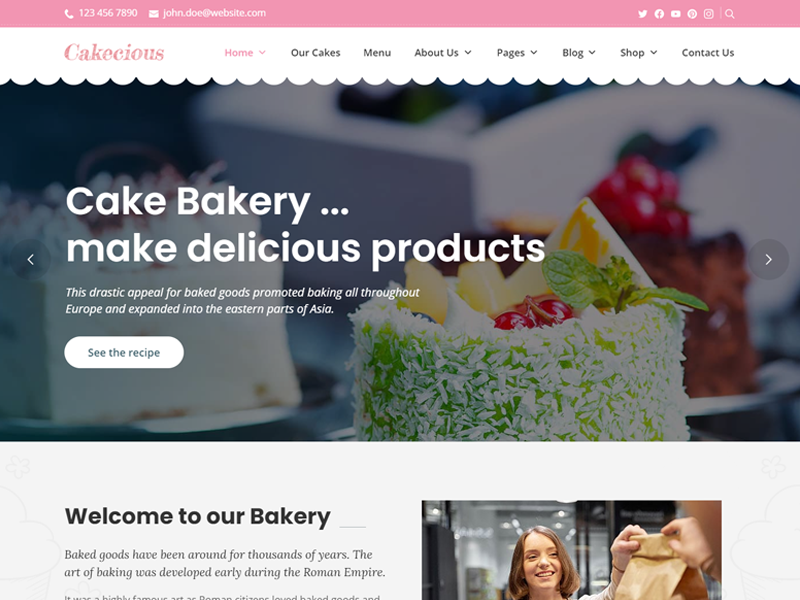
Task: Open the Pinterest social icon
Action: coord(692,14)
